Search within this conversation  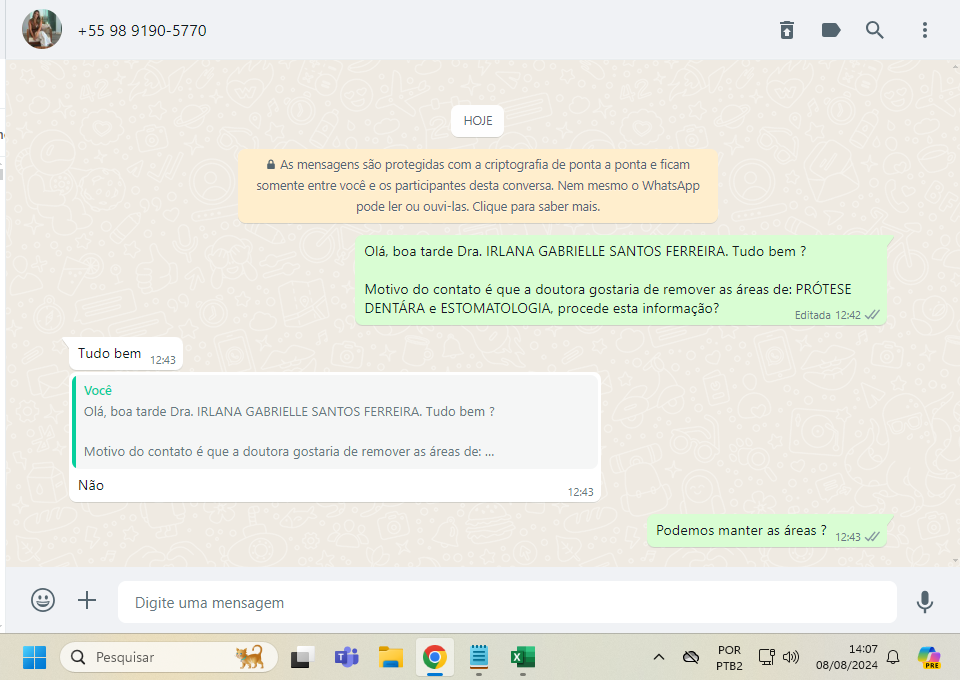point(875,30)
